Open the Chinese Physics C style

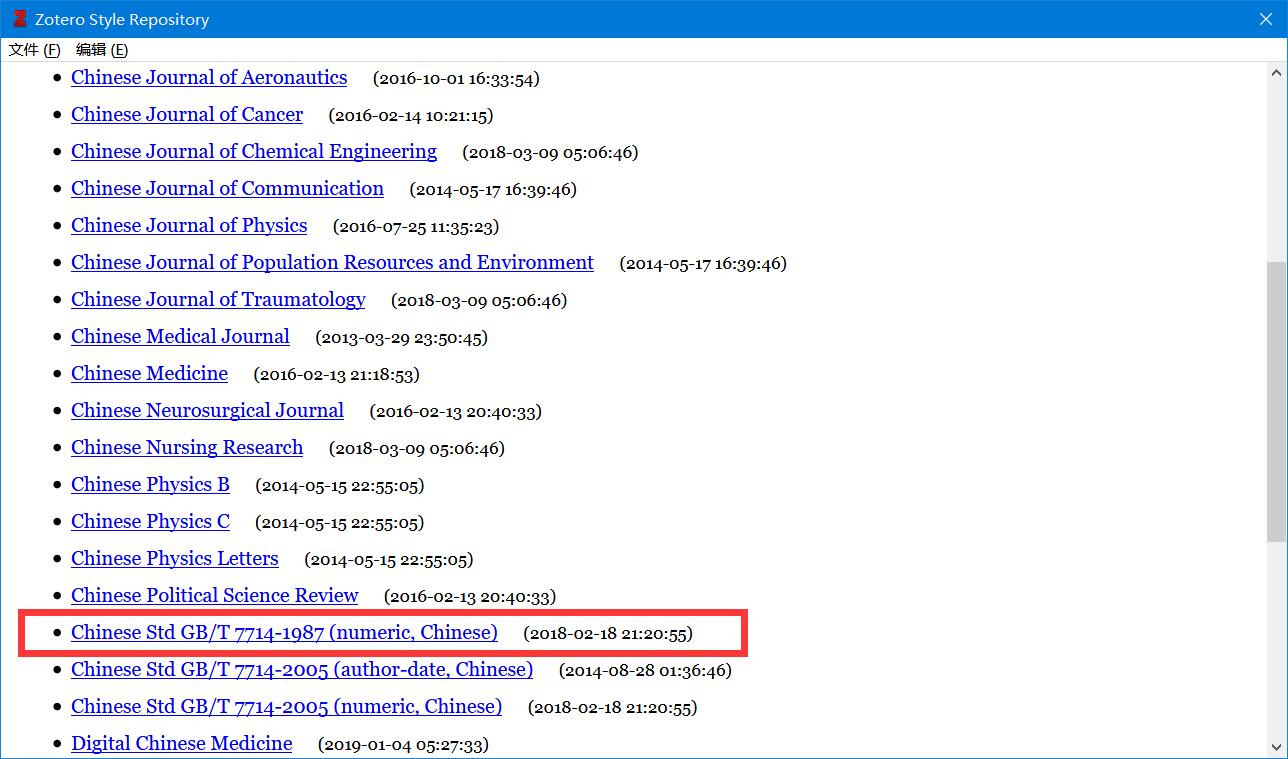point(150,522)
